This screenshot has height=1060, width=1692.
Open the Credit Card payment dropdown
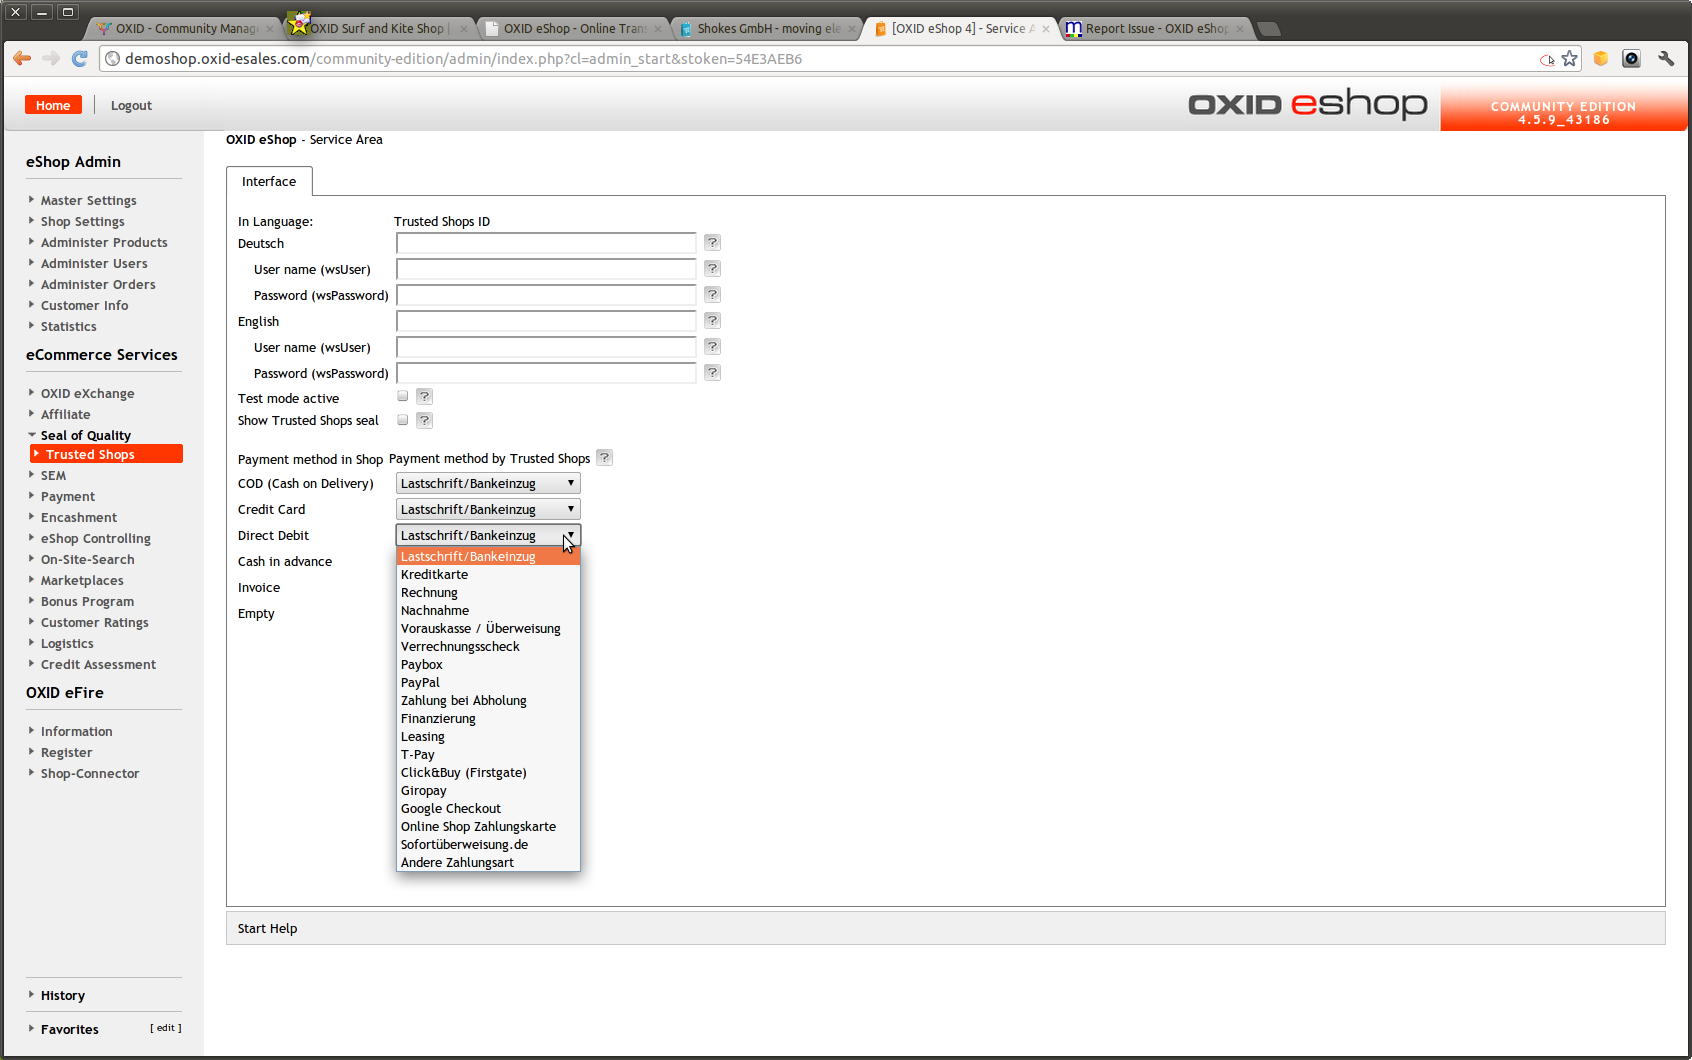488,510
